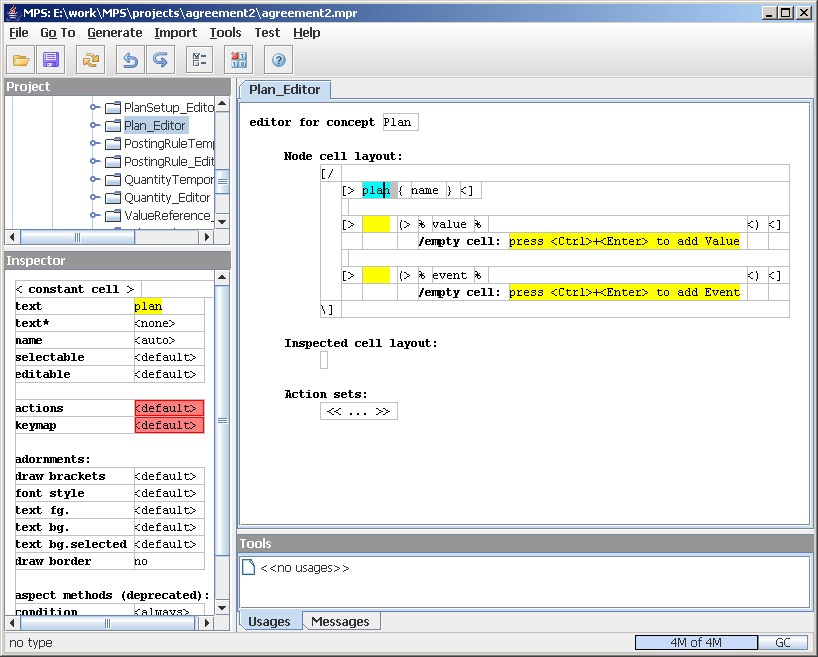Viewport: 818px width, 657px height.
Task: Open the Generate menu
Action: (x=114, y=32)
